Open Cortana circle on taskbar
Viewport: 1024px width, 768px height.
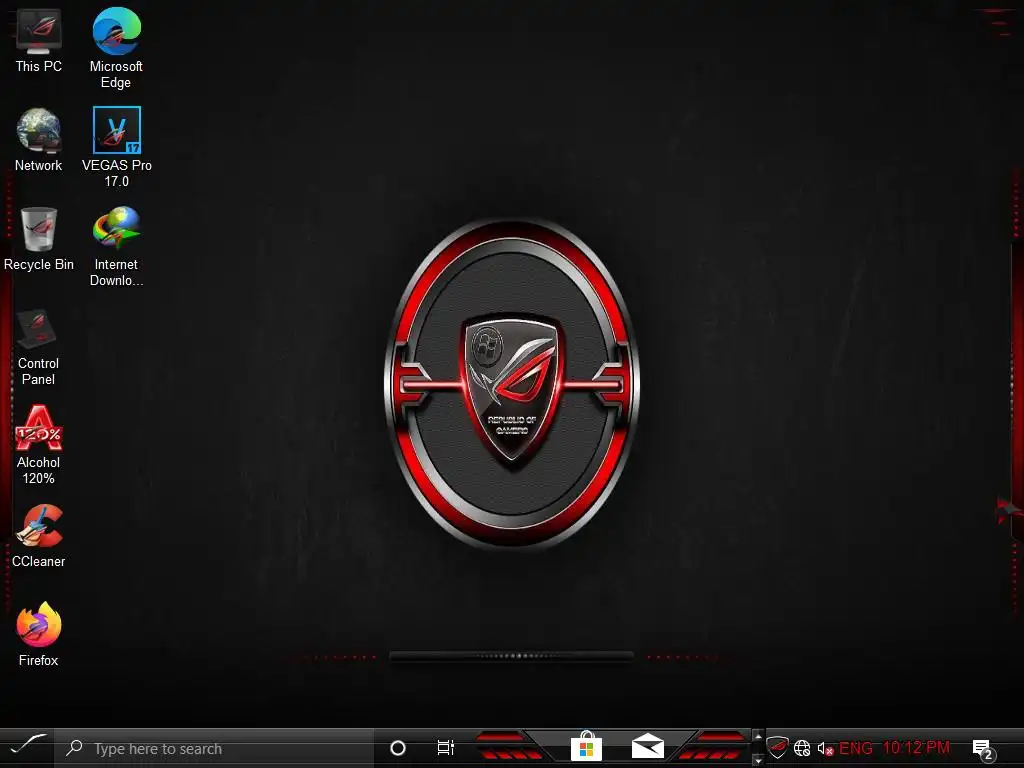[x=397, y=748]
